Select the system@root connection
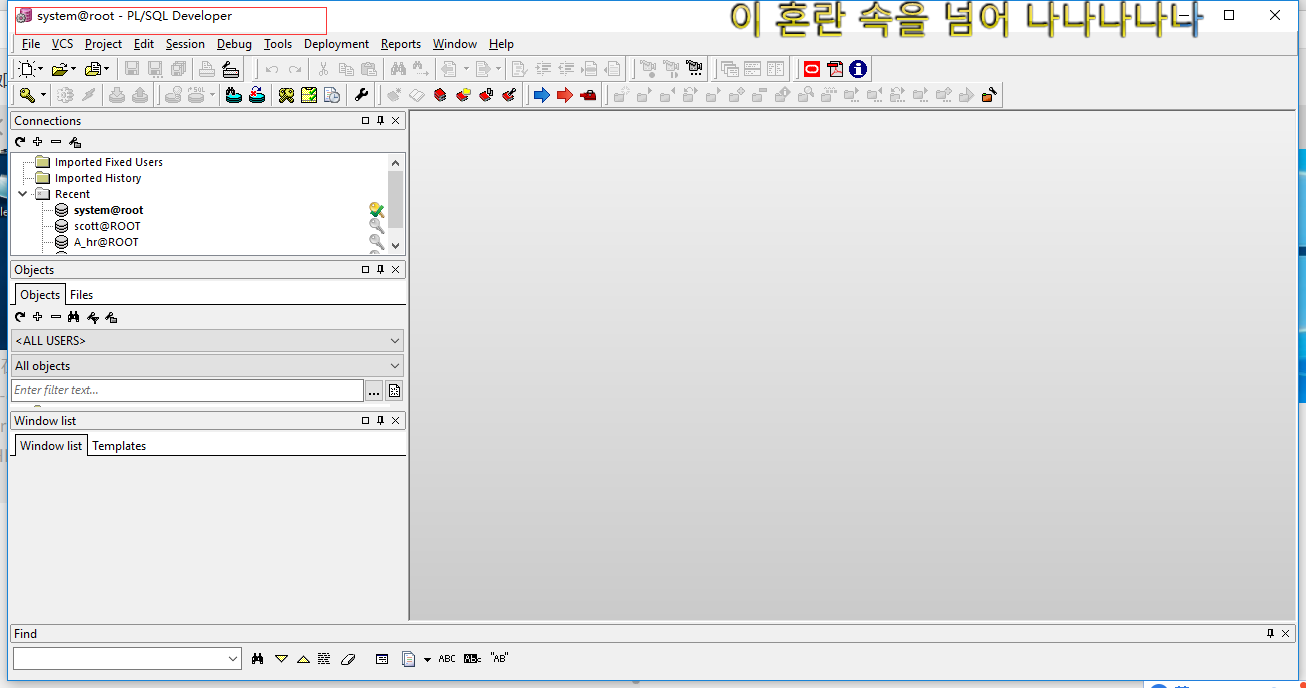This screenshot has height=688, width=1306. [108, 210]
